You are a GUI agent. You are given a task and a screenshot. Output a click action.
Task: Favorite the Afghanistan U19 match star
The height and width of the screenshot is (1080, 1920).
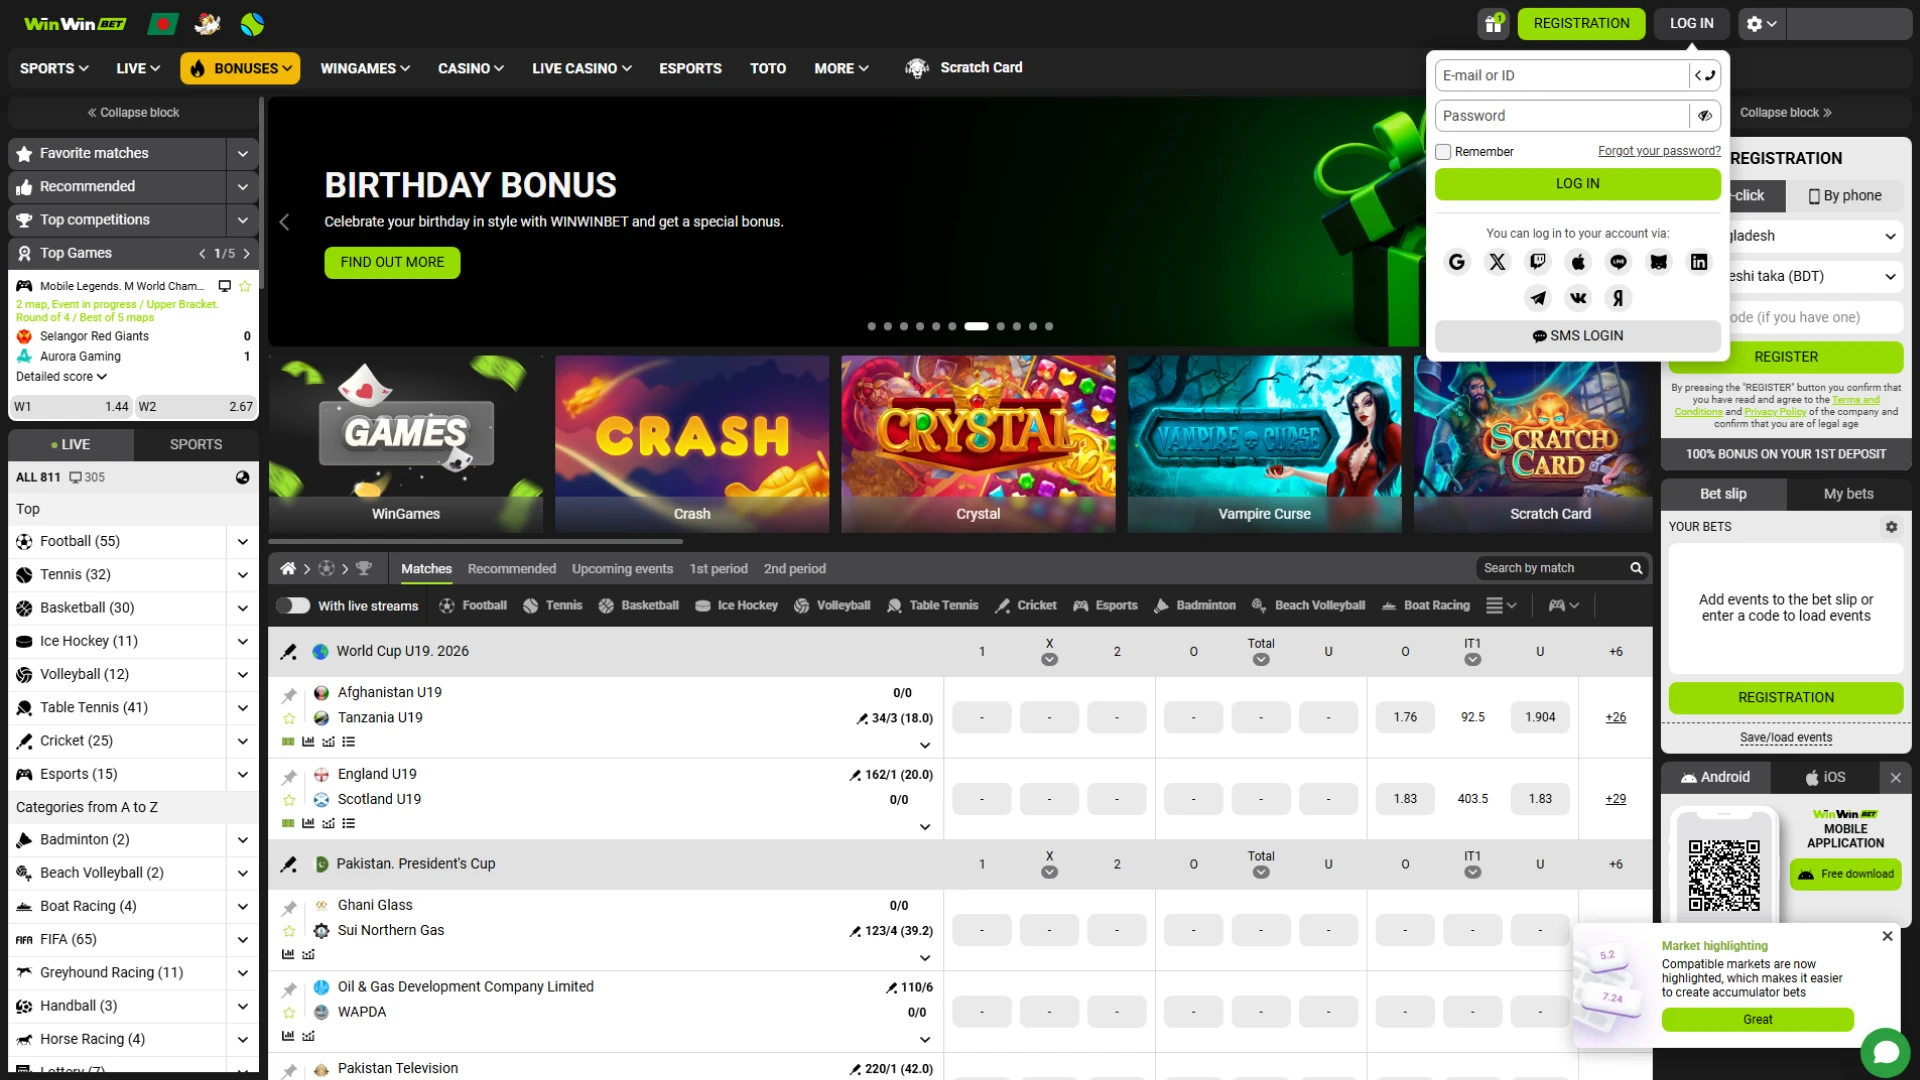coord(289,718)
